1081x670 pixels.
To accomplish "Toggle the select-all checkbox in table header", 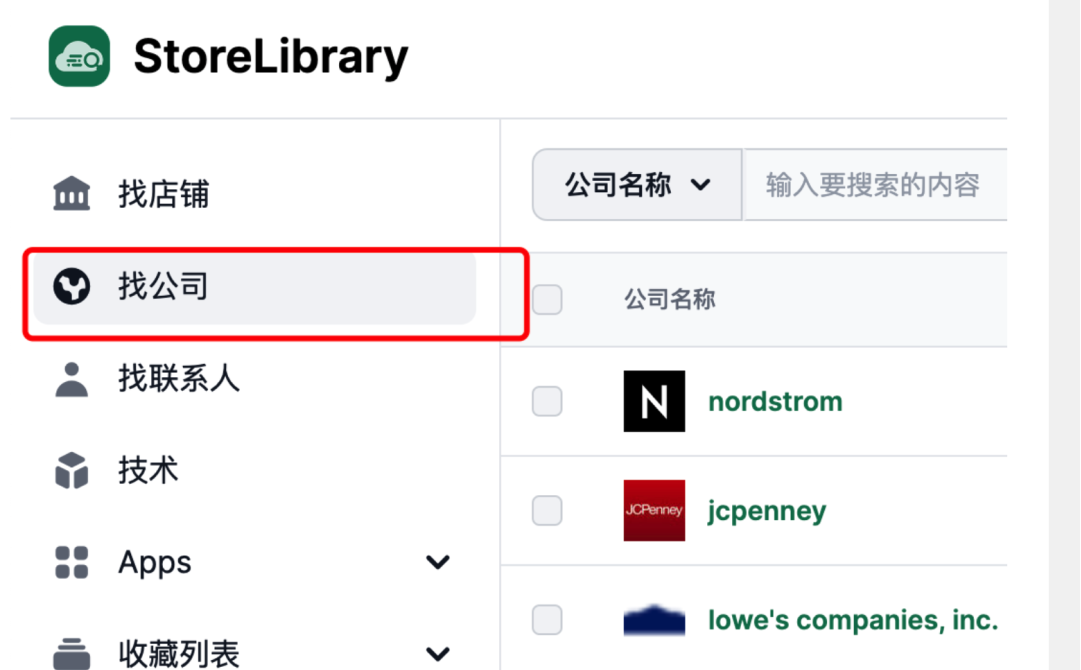I will (x=547, y=300).
